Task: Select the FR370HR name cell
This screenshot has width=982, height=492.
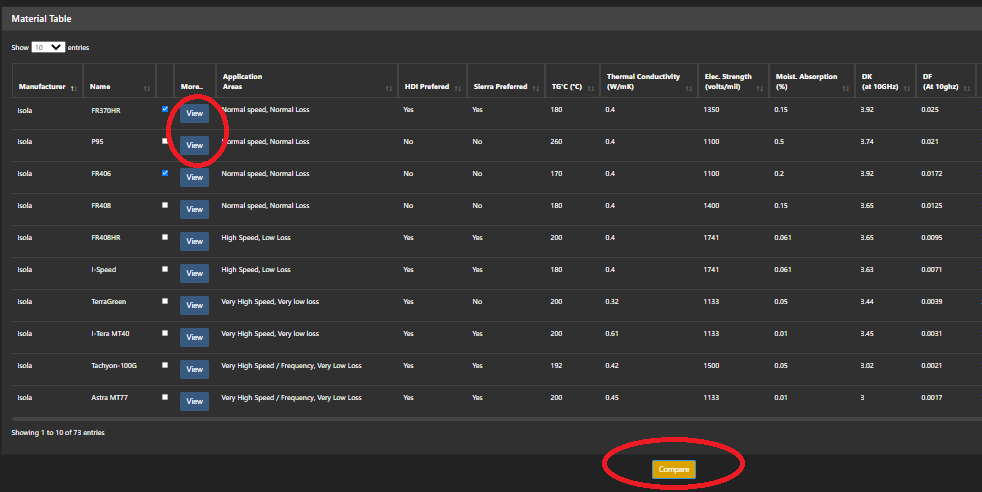Action: 106,110
